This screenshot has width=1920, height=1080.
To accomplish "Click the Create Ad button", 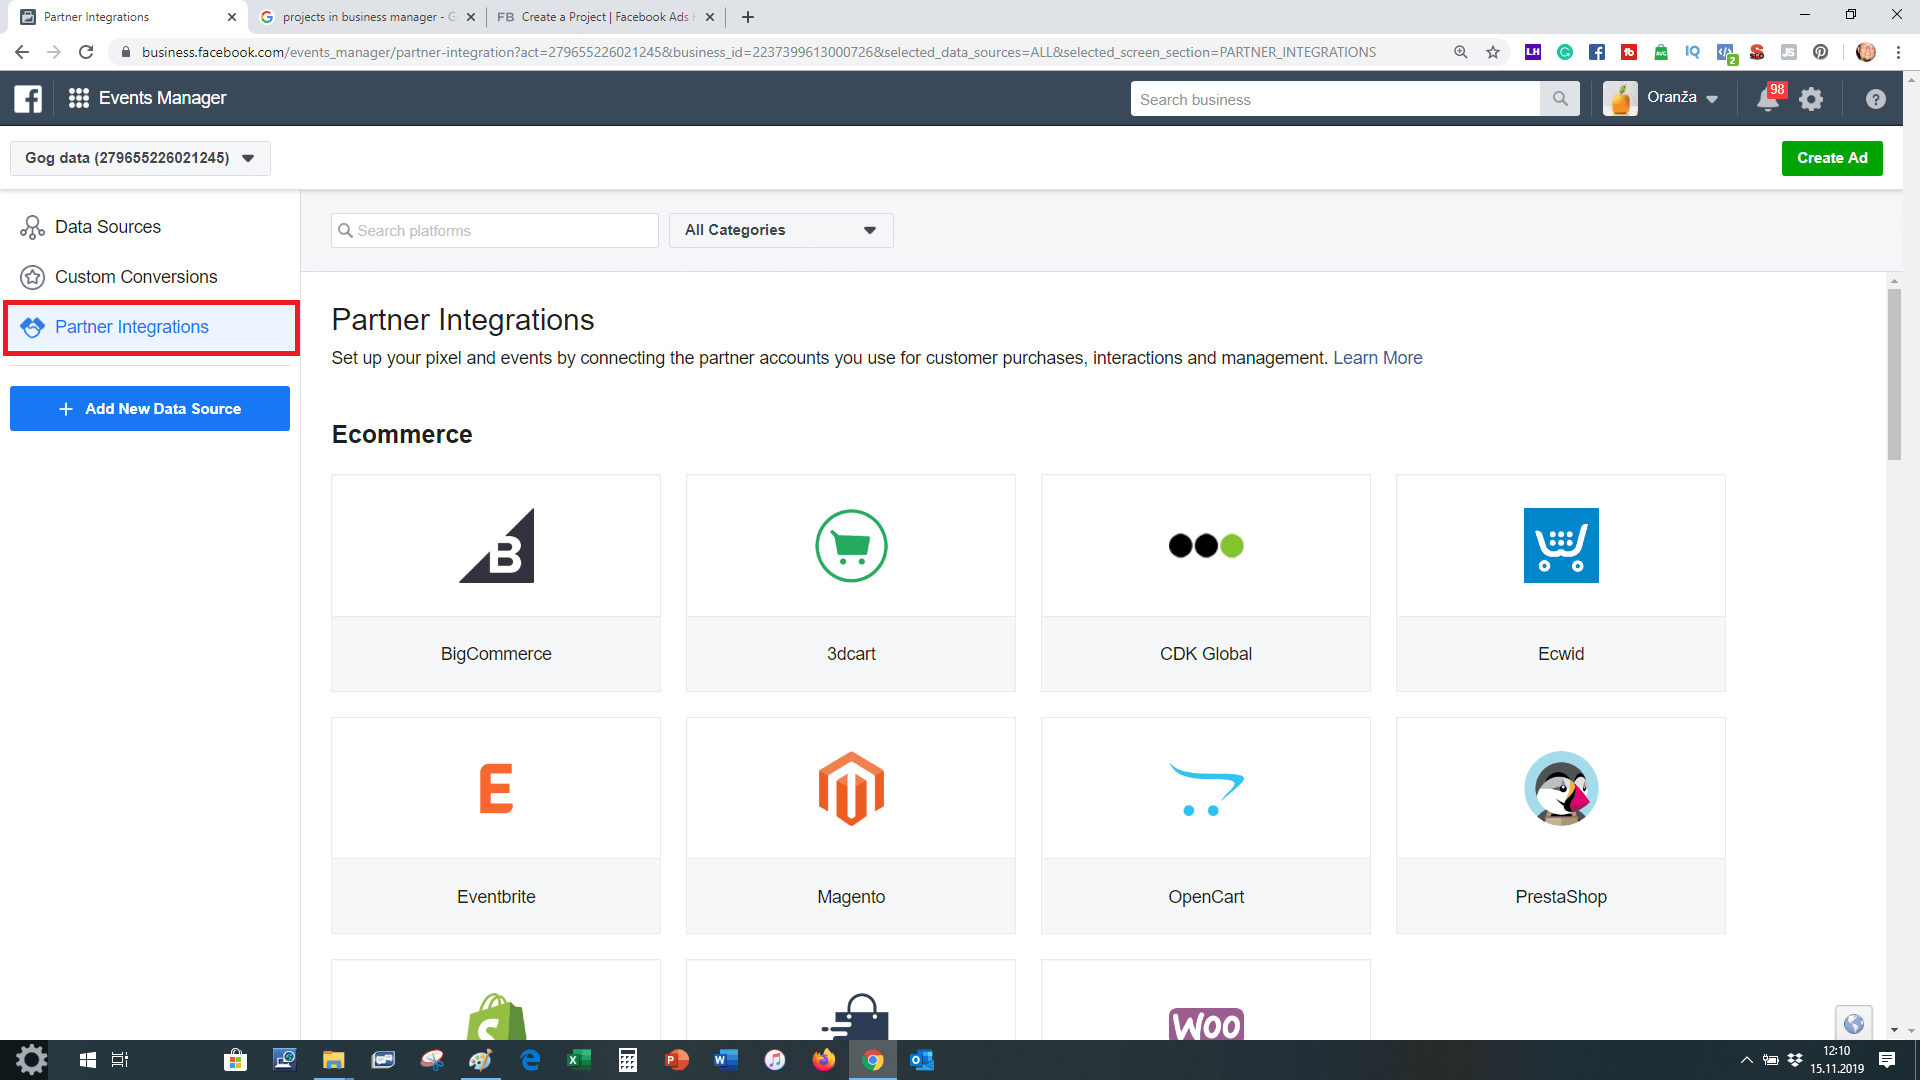I will click(1831, 158).
